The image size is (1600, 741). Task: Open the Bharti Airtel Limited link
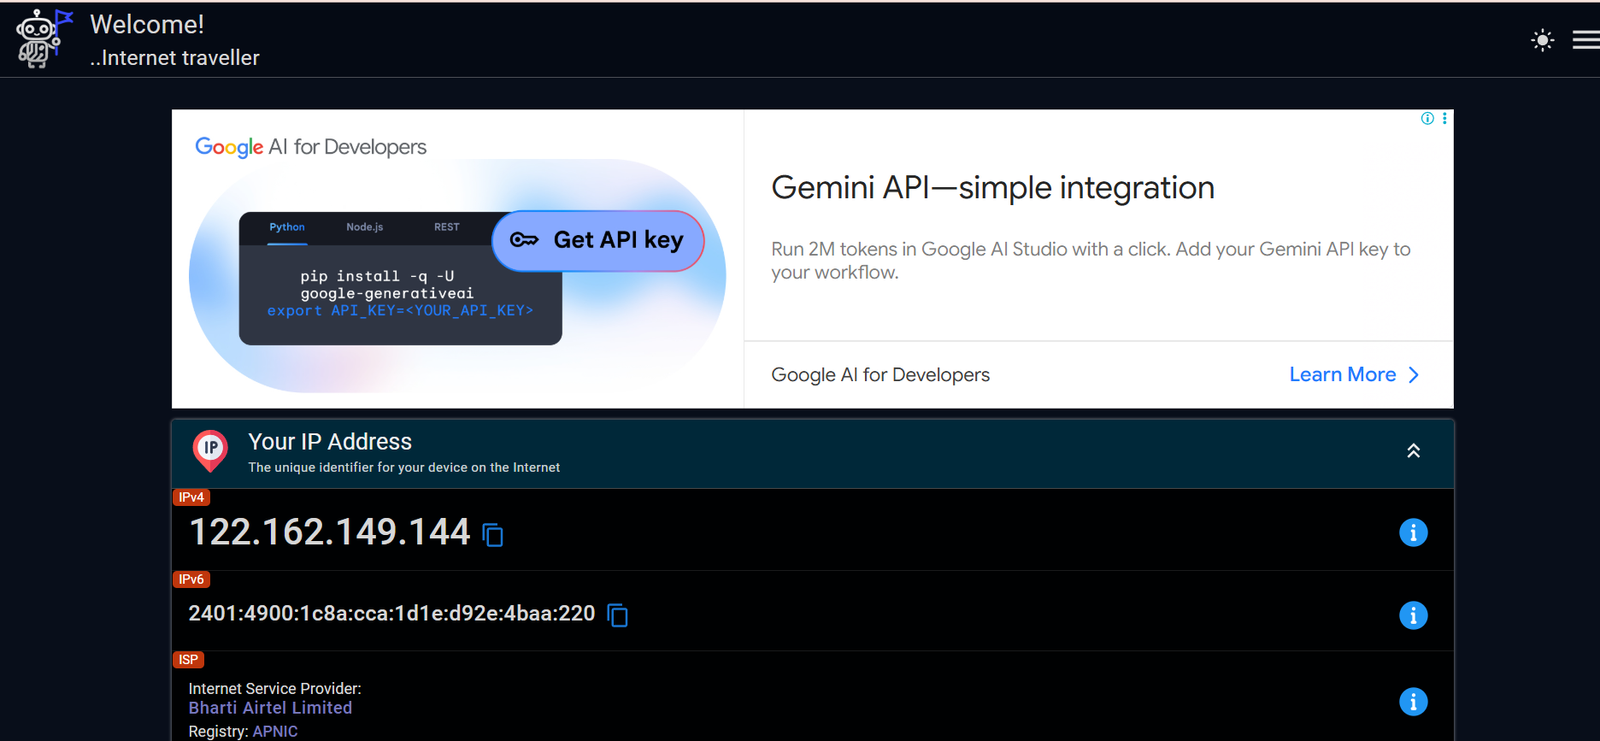pos(270,708)
